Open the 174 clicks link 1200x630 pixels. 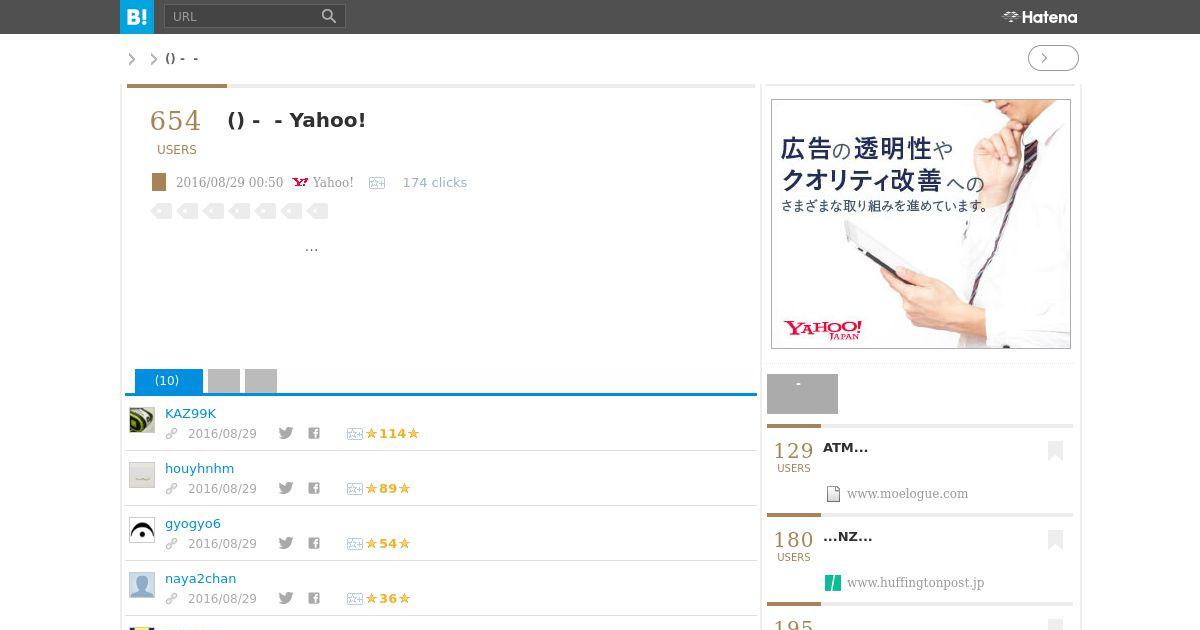coord(434,182)
